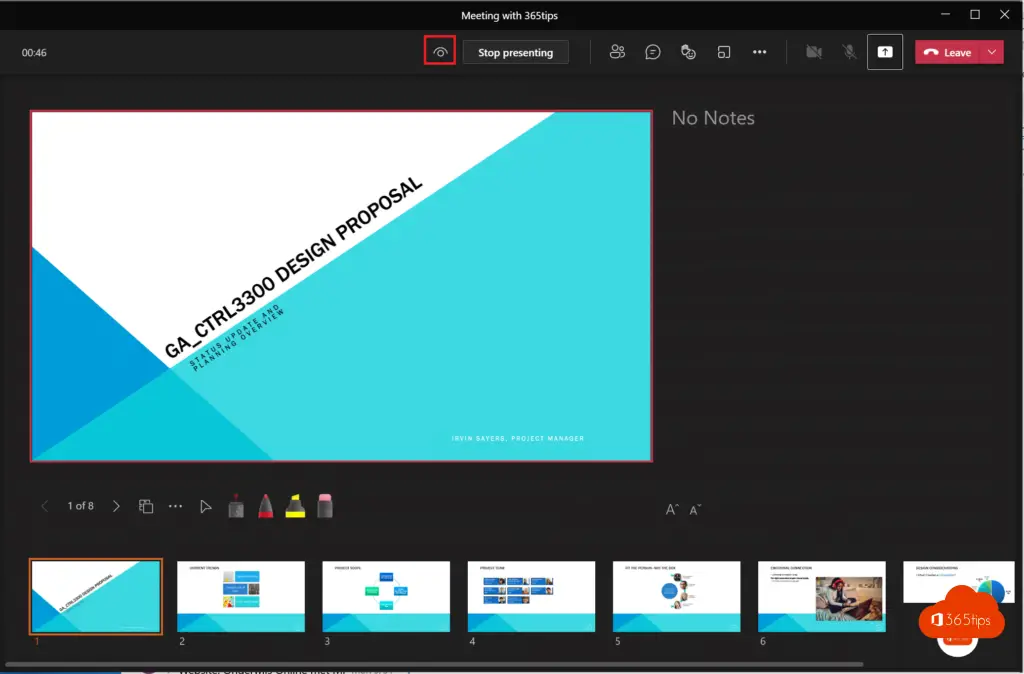Click the share content tray icon

coord(885,52)
